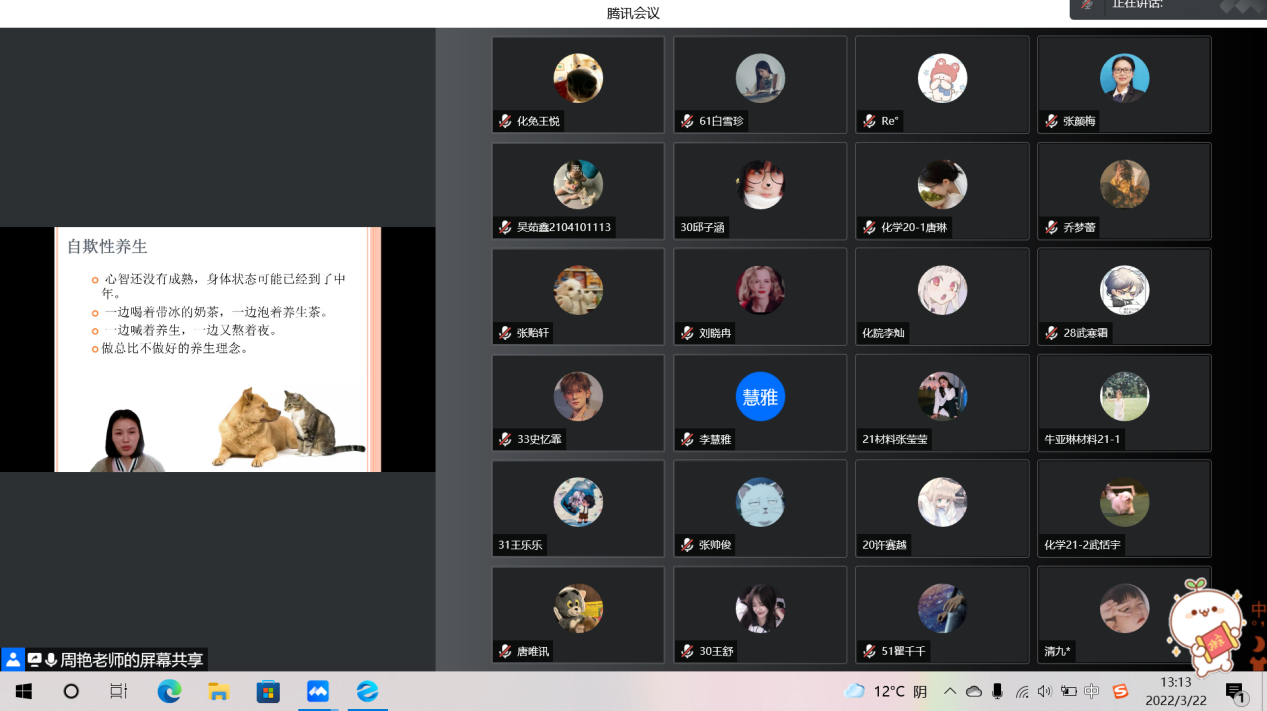This screenshot has height=711, width=1267.
Task: Open Tencent Meeting from the taskbar
Action: click(318, 691)
